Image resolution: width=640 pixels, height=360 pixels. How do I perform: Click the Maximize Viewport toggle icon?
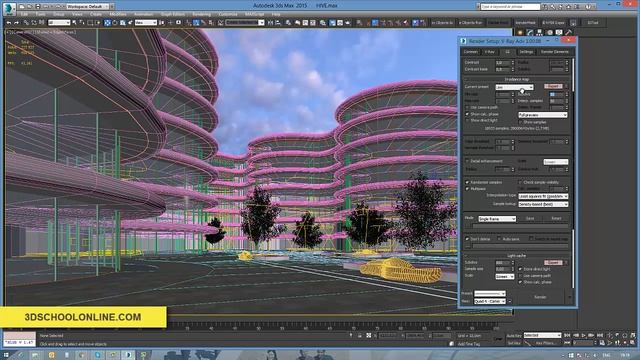point(633,343)
